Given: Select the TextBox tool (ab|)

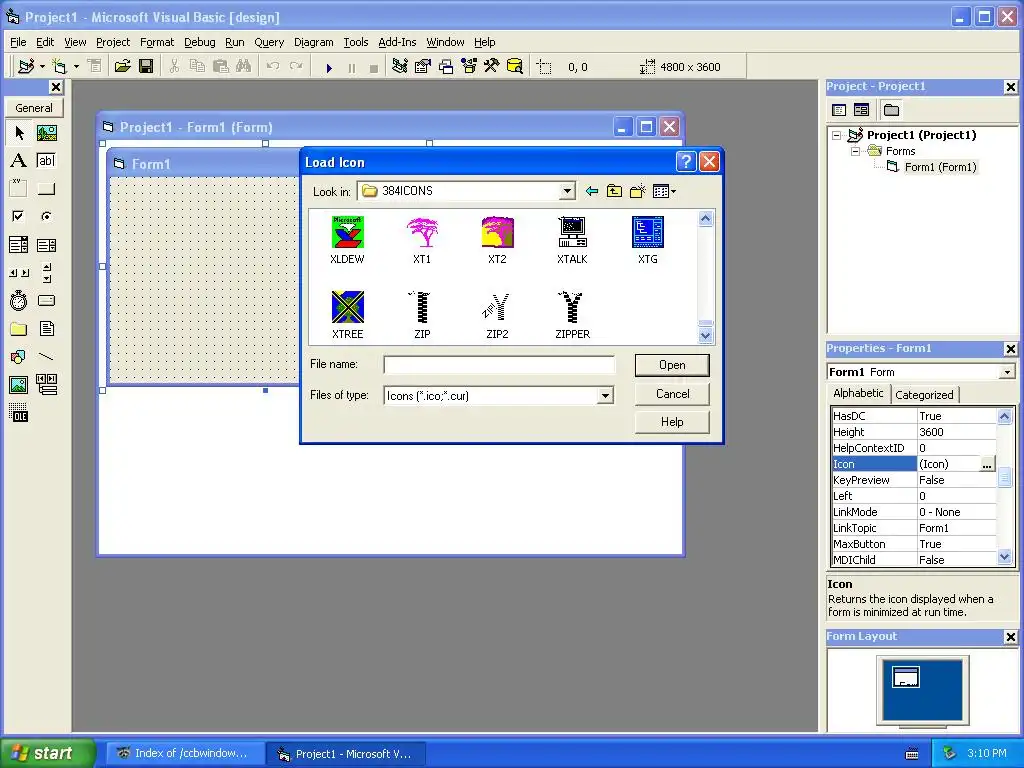Looking at the screenshot, I should [46, 161].
